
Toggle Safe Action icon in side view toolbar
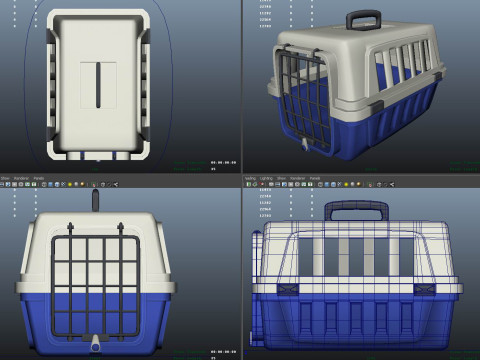pos(304,184)
